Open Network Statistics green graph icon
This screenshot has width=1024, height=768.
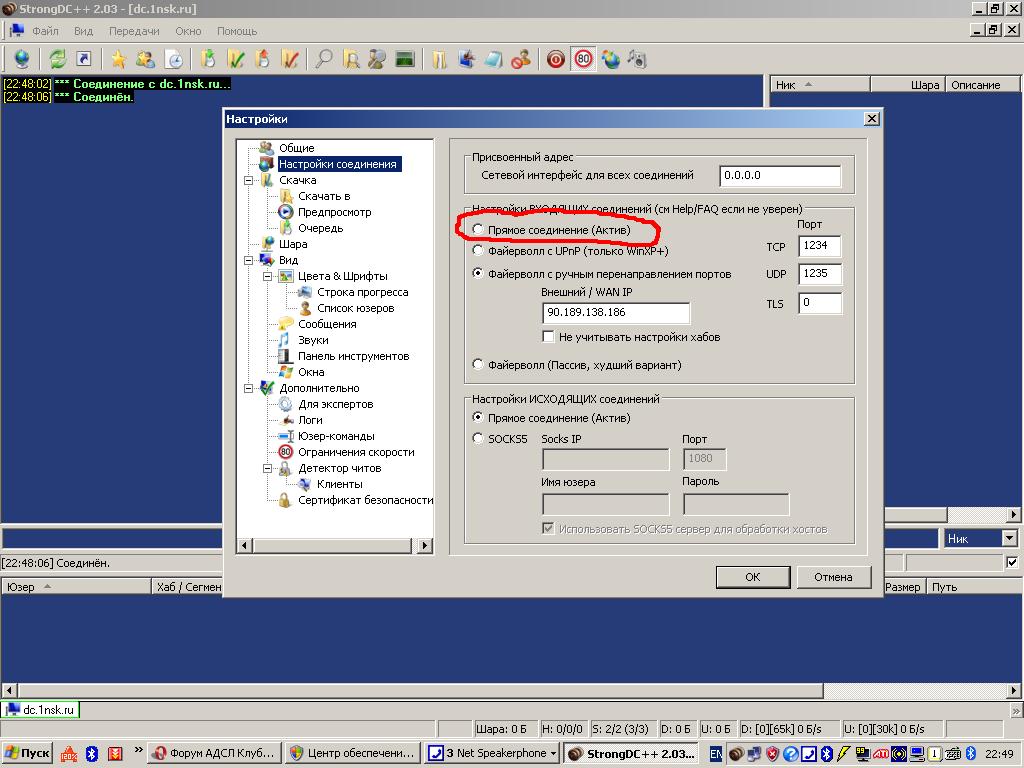405,59
